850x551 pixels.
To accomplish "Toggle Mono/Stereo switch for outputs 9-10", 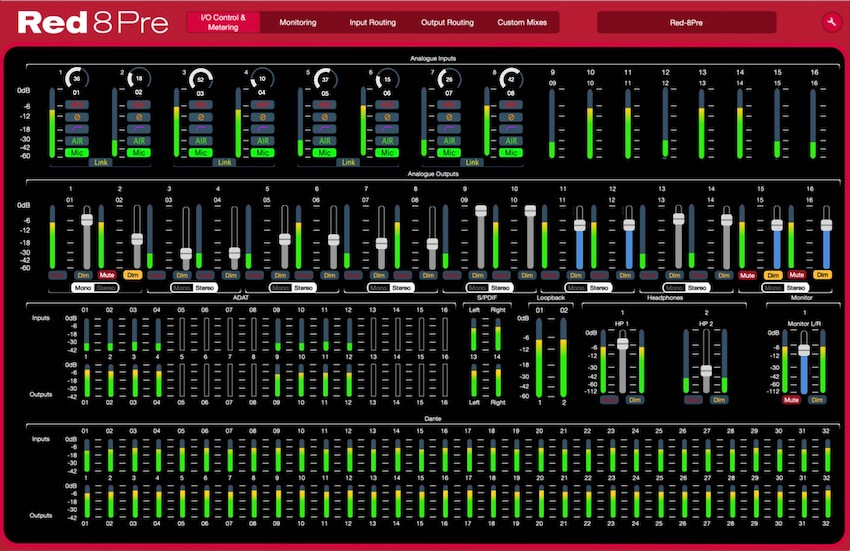I will [490, 287].
